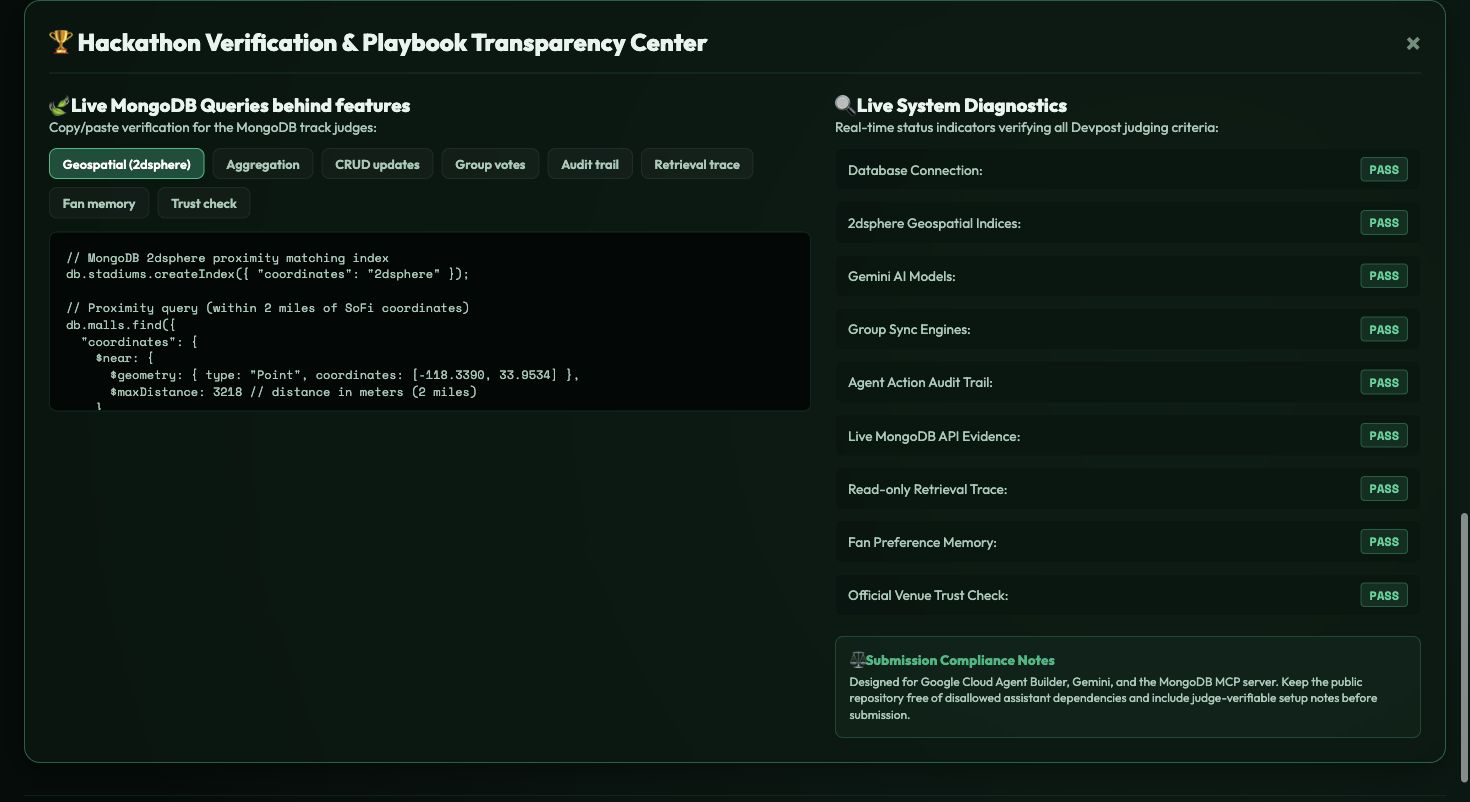Click the PASS badge for Database Connection
Viewport: 1470px width, 802px height.
(x=1384, y=170)
